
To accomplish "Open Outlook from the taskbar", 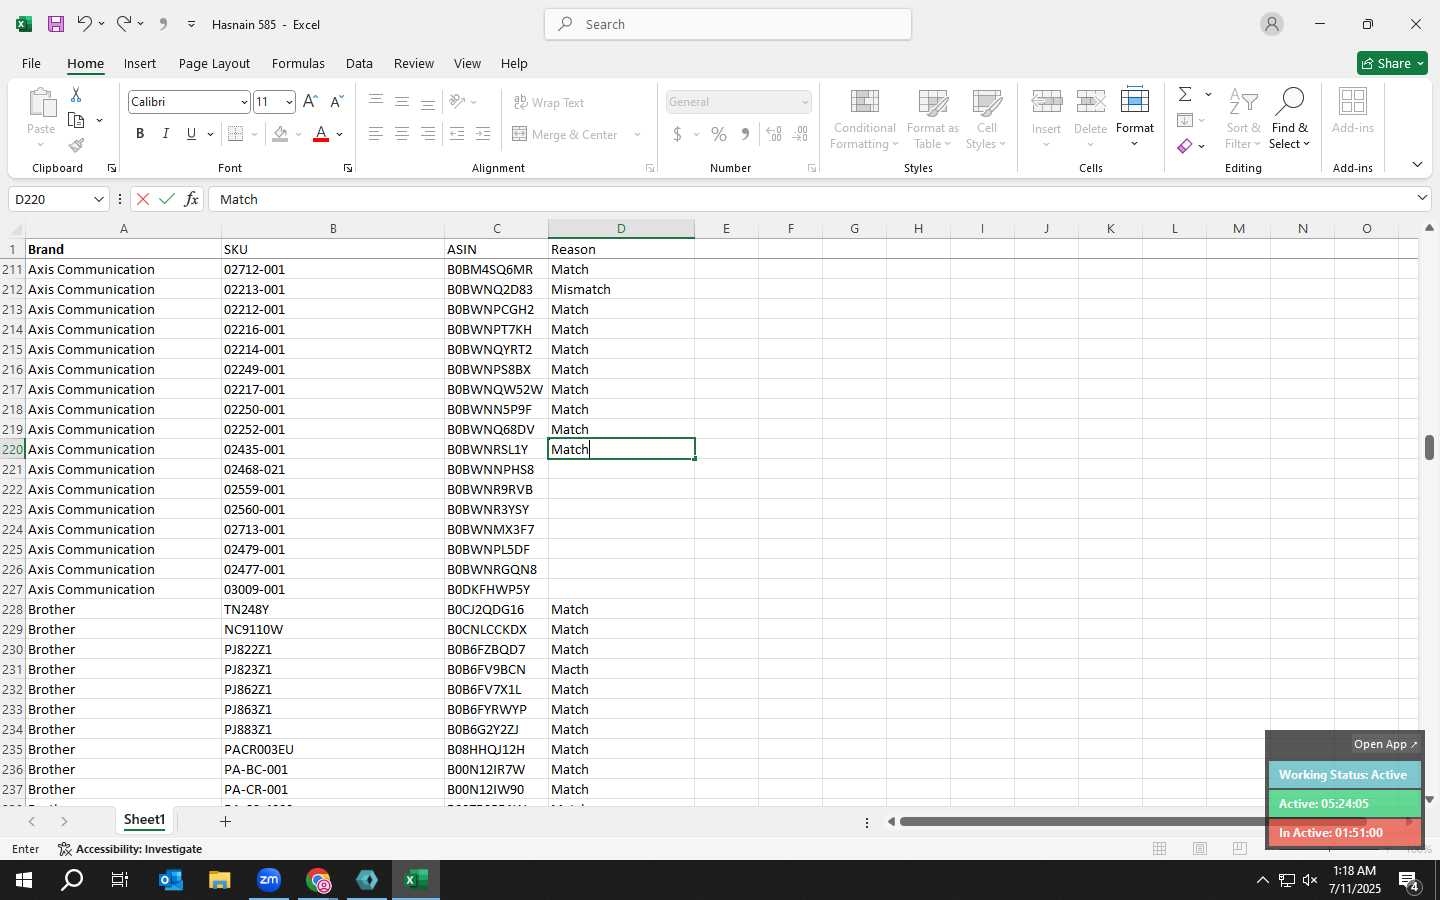I will pyautogui.click(x=171, y=881).
